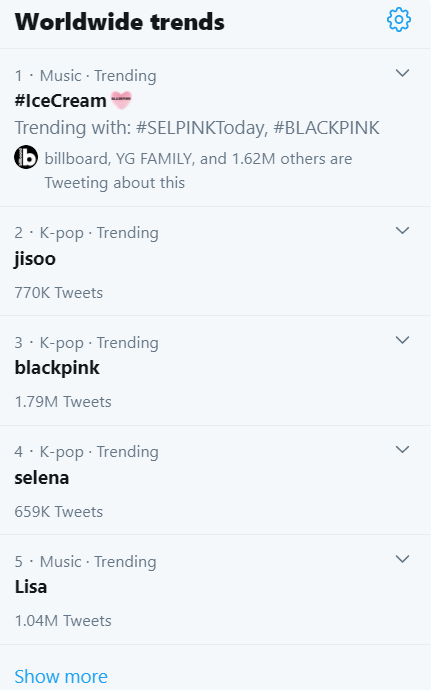This screenshot has width=431, height=690.
Task: Click the pink heart emoji beside #IceCream
Action: tap(121, 100)
